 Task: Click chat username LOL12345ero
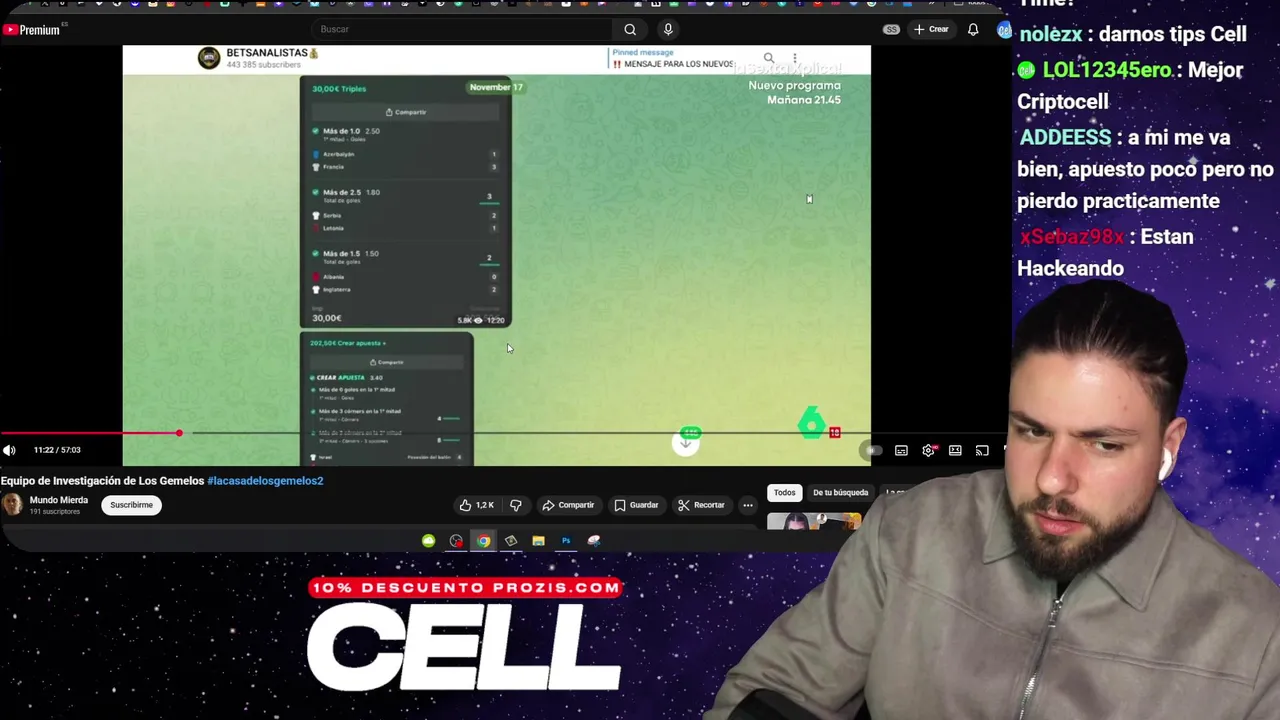pos(1107,70)
